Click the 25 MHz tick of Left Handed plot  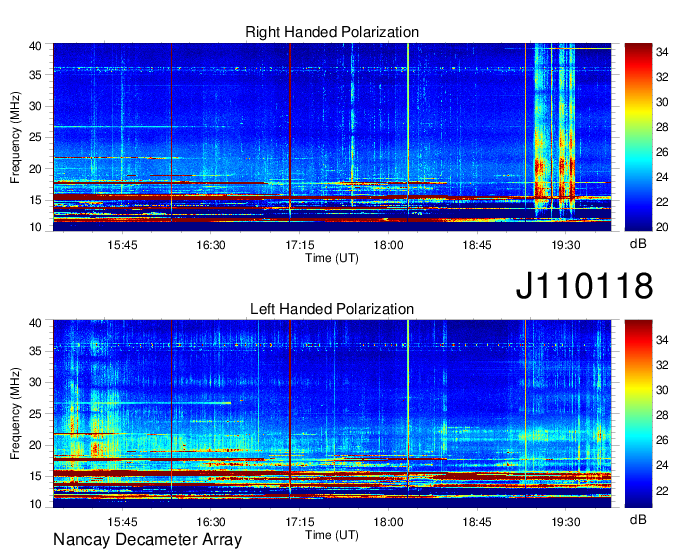pyautogui.click(x=35, y=414)
